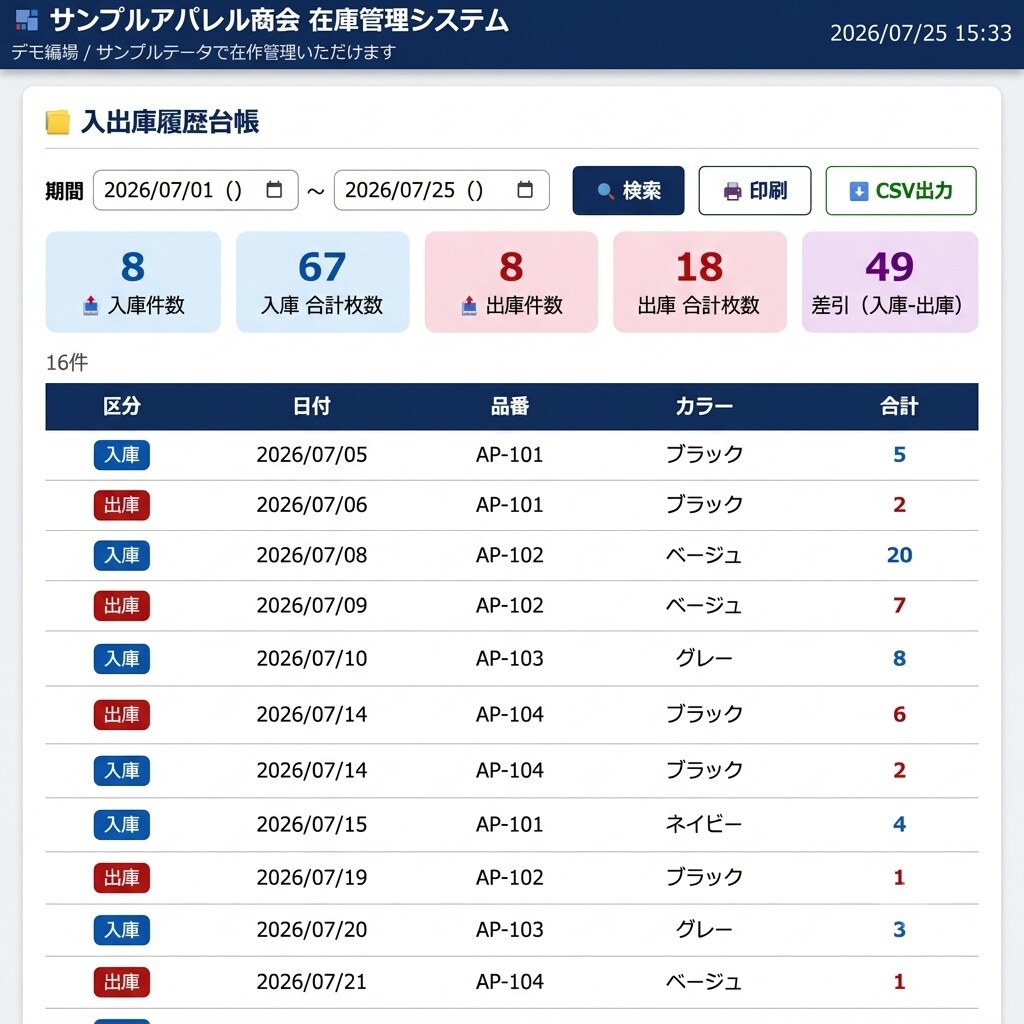Click the start date field 2026/07/01
Image resolution: width=1024 pixels, height=1024 pixels.
(x=196, y=190)
